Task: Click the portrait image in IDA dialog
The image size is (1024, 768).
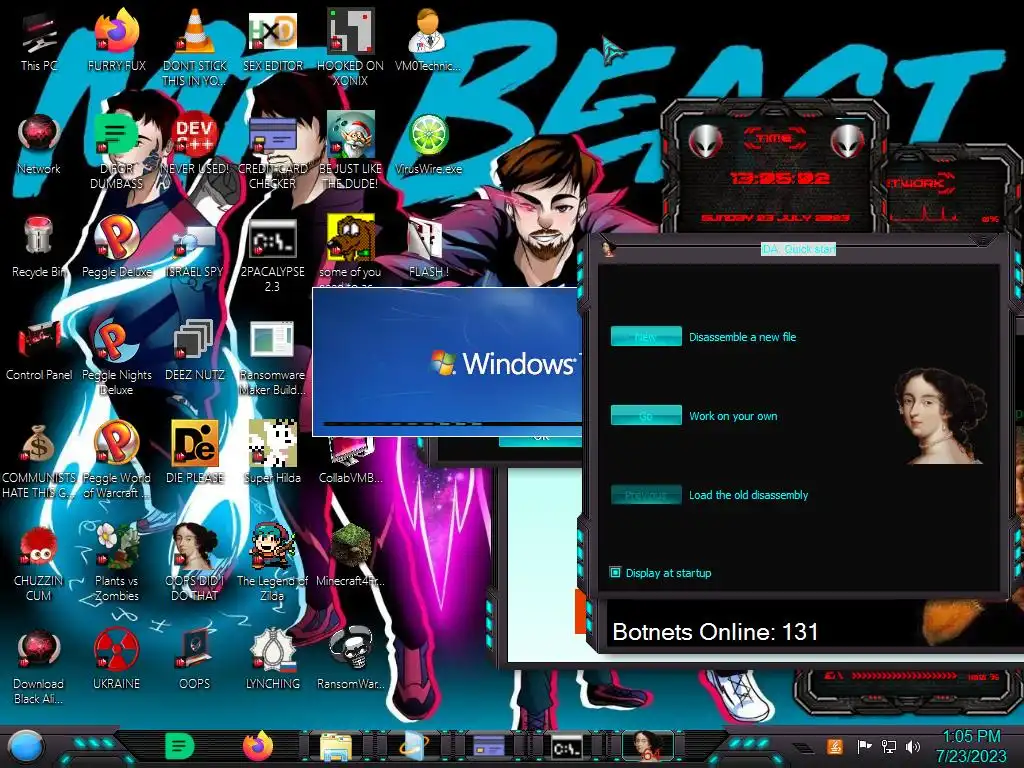Action: pyautogui.click(x=940, y=416)
